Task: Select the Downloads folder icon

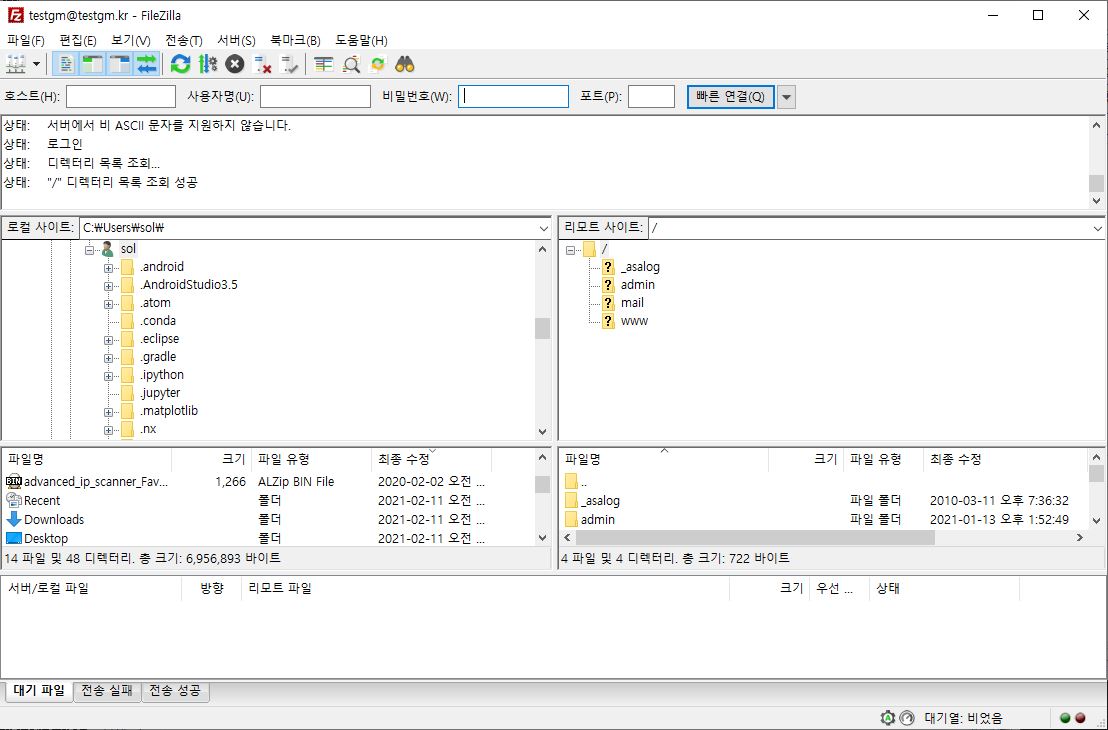Action: pos(13,519)
